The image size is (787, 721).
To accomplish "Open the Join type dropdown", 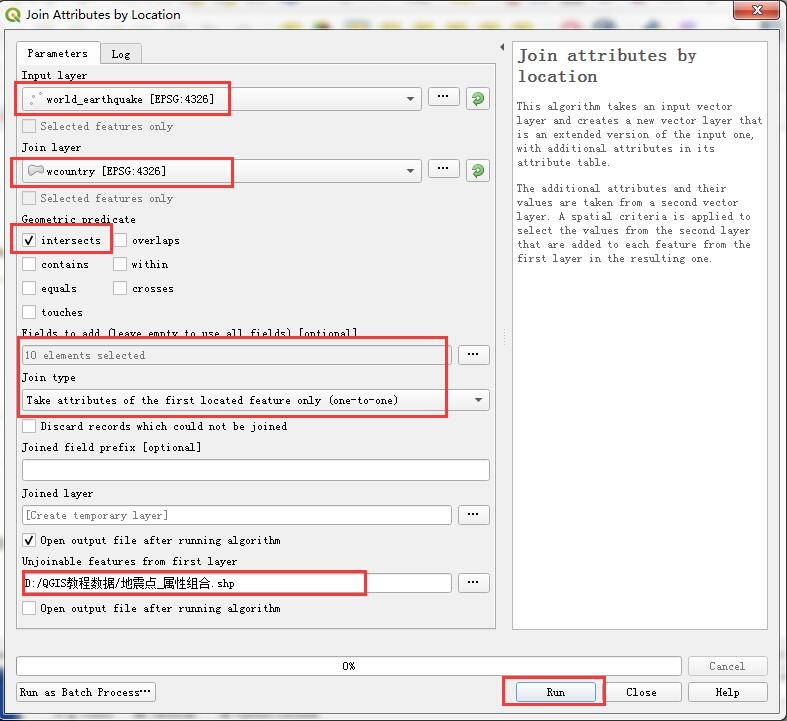I will click(x=255, y=400).
